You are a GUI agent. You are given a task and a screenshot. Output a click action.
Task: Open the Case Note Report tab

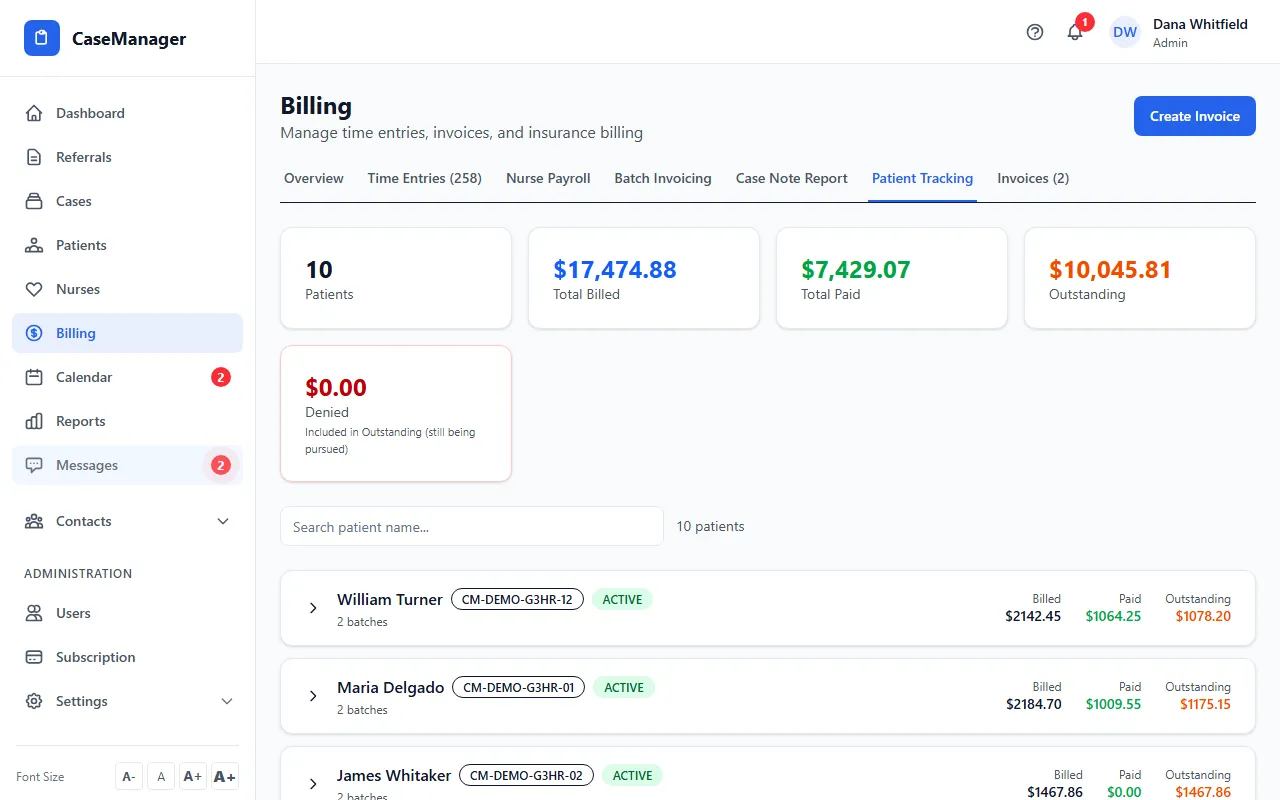[x=792, y=179]
